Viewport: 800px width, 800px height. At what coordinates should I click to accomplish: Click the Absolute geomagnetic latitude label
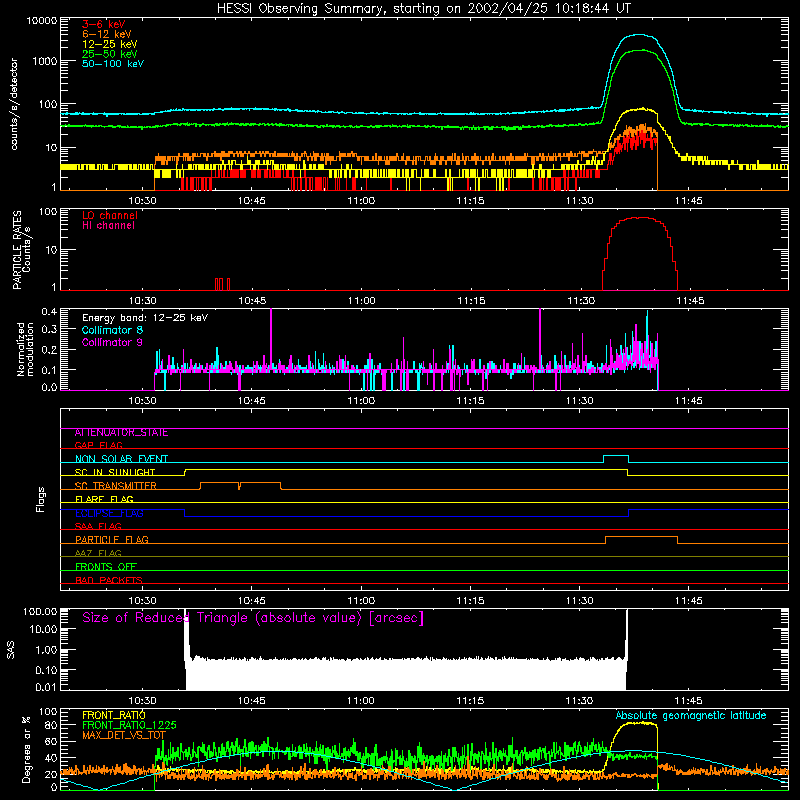pyautogui.click(x=691, y=715)
